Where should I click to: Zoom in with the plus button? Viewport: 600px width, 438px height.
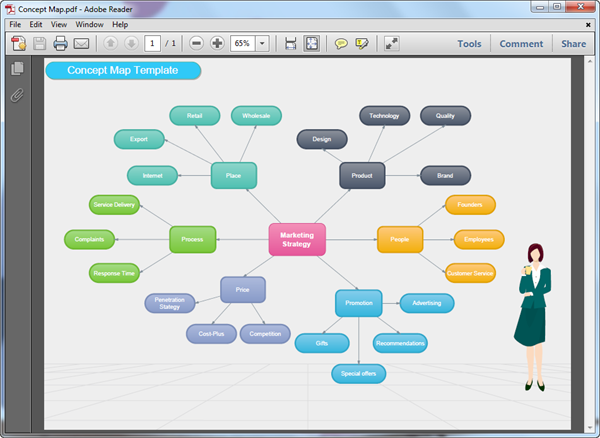[x=217, y=43]
